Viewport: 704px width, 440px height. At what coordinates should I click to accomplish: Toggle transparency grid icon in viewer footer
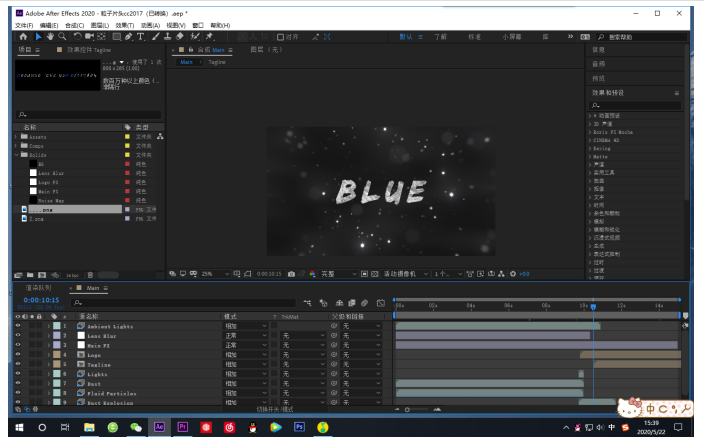click(374, 274)
